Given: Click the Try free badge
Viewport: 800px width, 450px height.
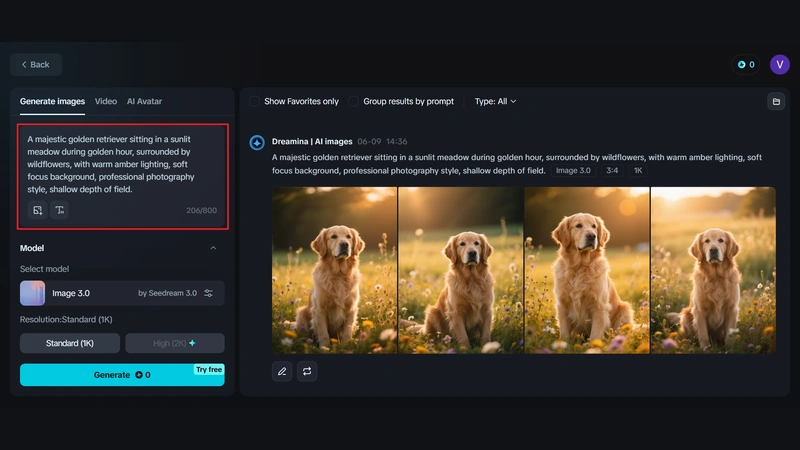Looking at the screenshot, I should pyautogui.click(x=209, y=369).
